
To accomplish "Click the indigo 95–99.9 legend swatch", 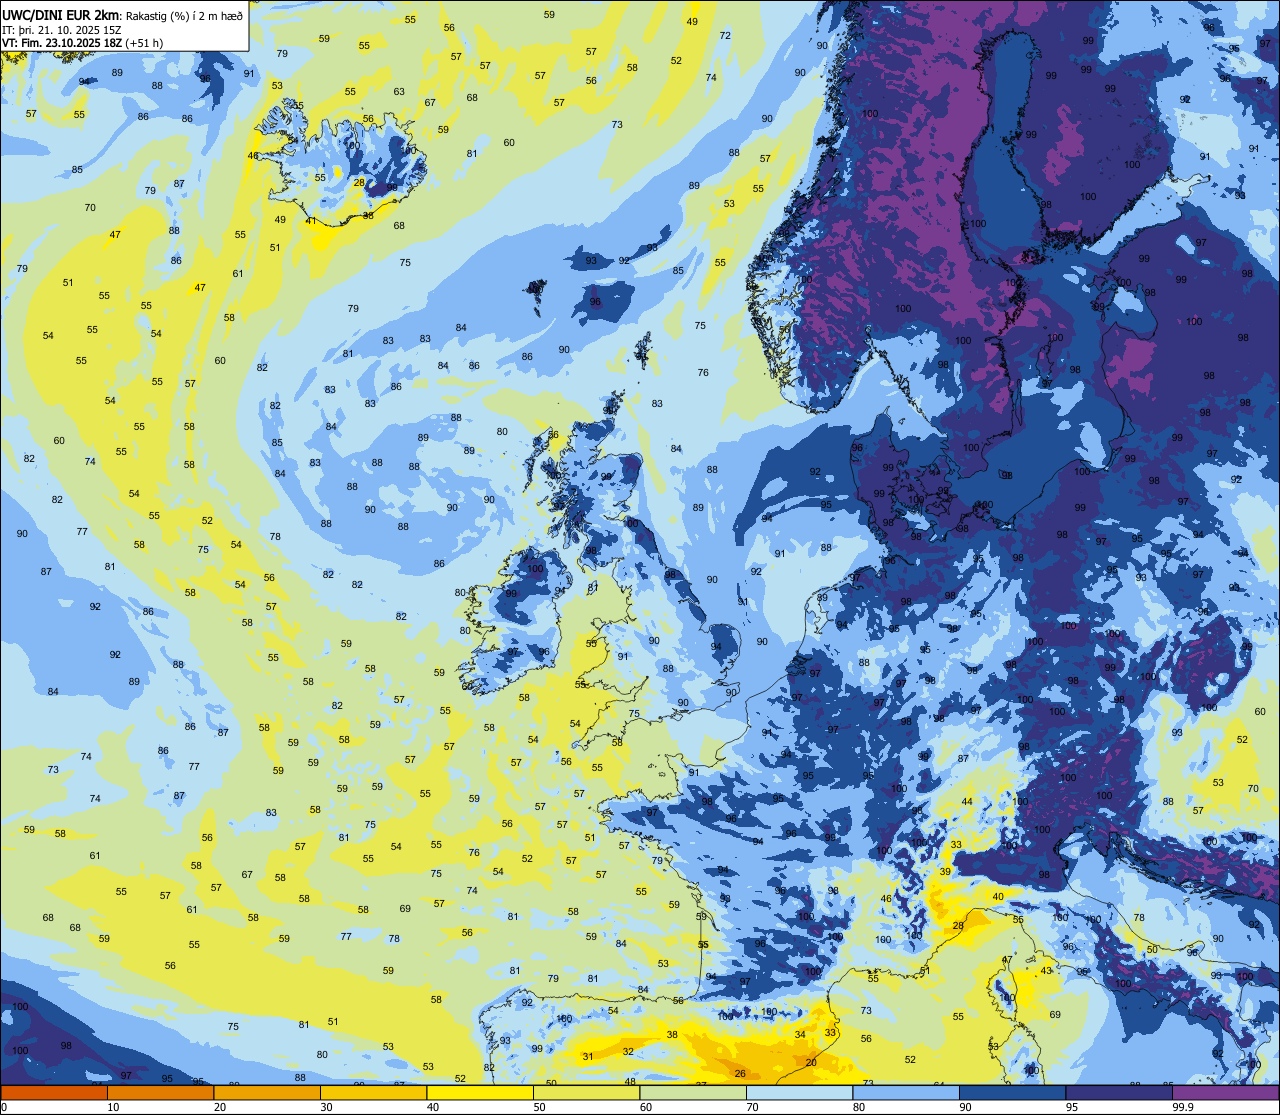I will (1119, 1092).
